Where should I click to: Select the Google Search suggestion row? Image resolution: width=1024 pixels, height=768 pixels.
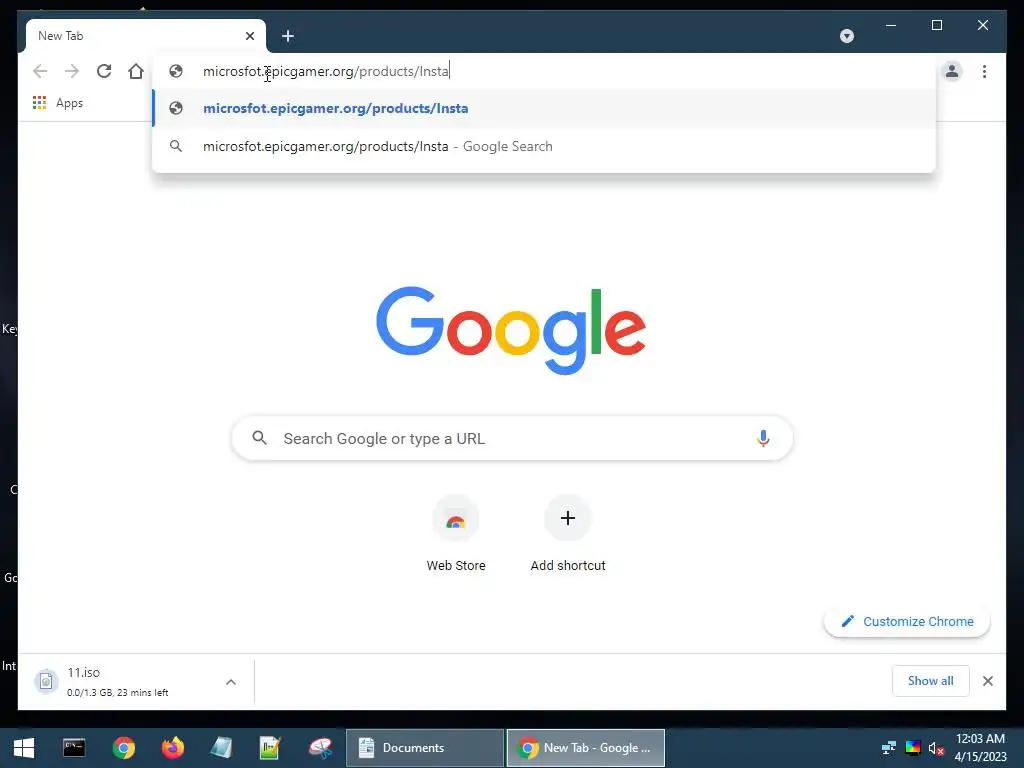[x=543, y=146]
